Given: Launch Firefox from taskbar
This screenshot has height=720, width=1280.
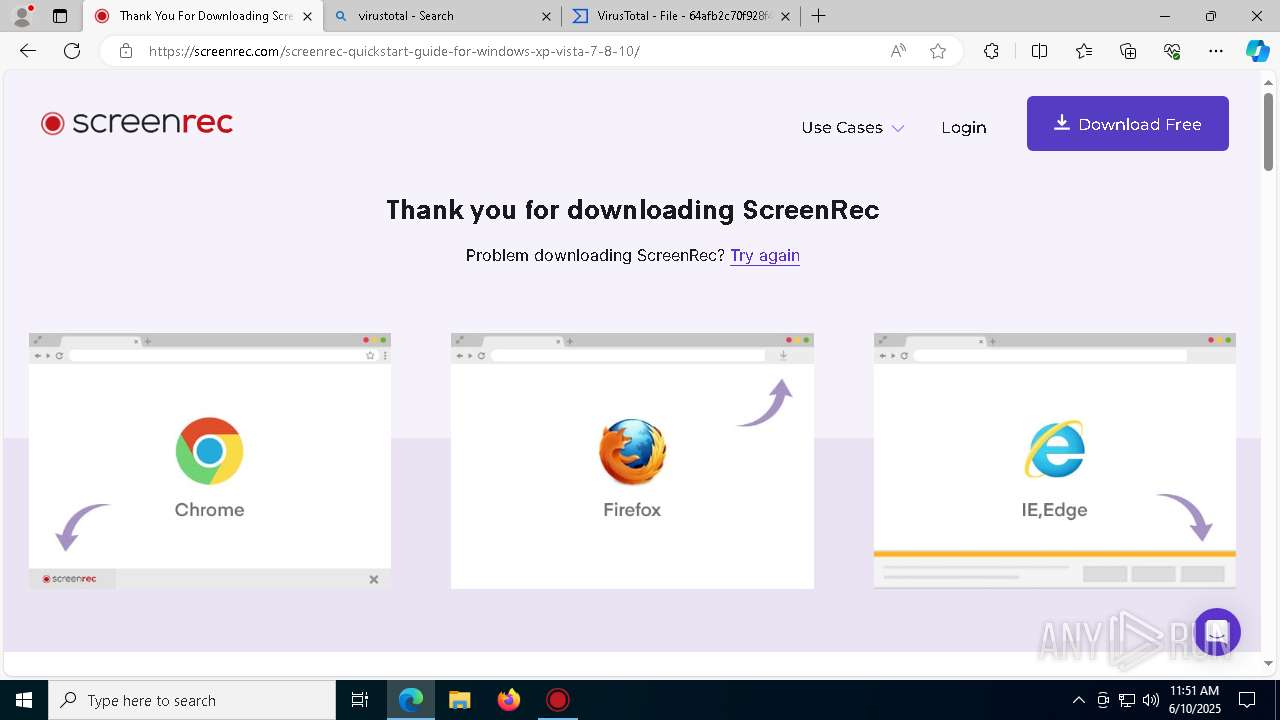Looking at the screenshot, I should (509, 700).
